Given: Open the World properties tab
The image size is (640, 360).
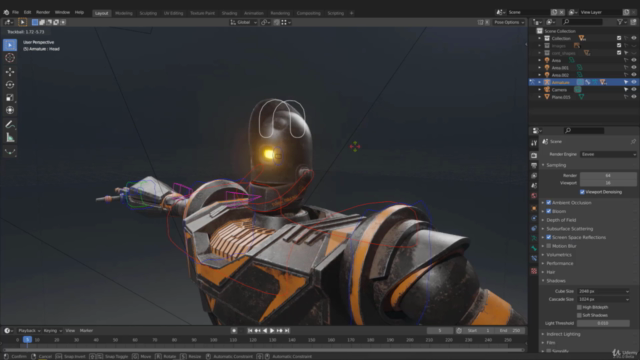Looking at the screenshot, I should pyautogui.click(x=534, y=196).
